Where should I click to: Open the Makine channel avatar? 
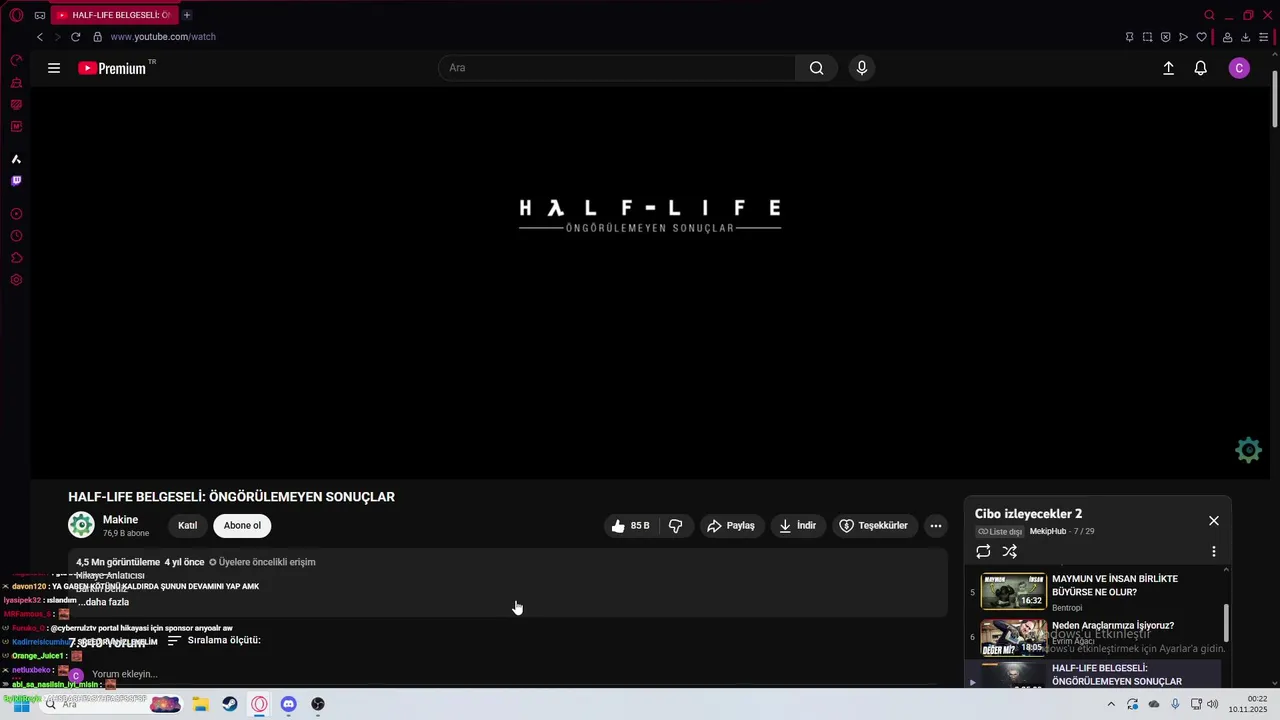(x=81, y=525)
